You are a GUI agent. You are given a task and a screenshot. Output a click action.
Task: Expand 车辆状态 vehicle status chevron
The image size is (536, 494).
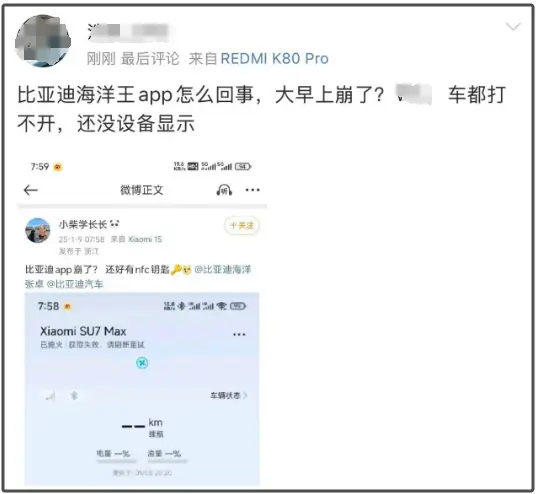point(228,396)
